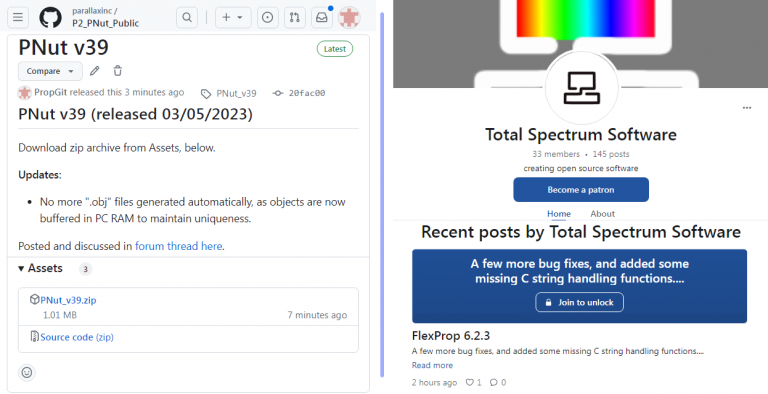
Task: Open pull requests icon in header
Action: [x=294, y=18]
